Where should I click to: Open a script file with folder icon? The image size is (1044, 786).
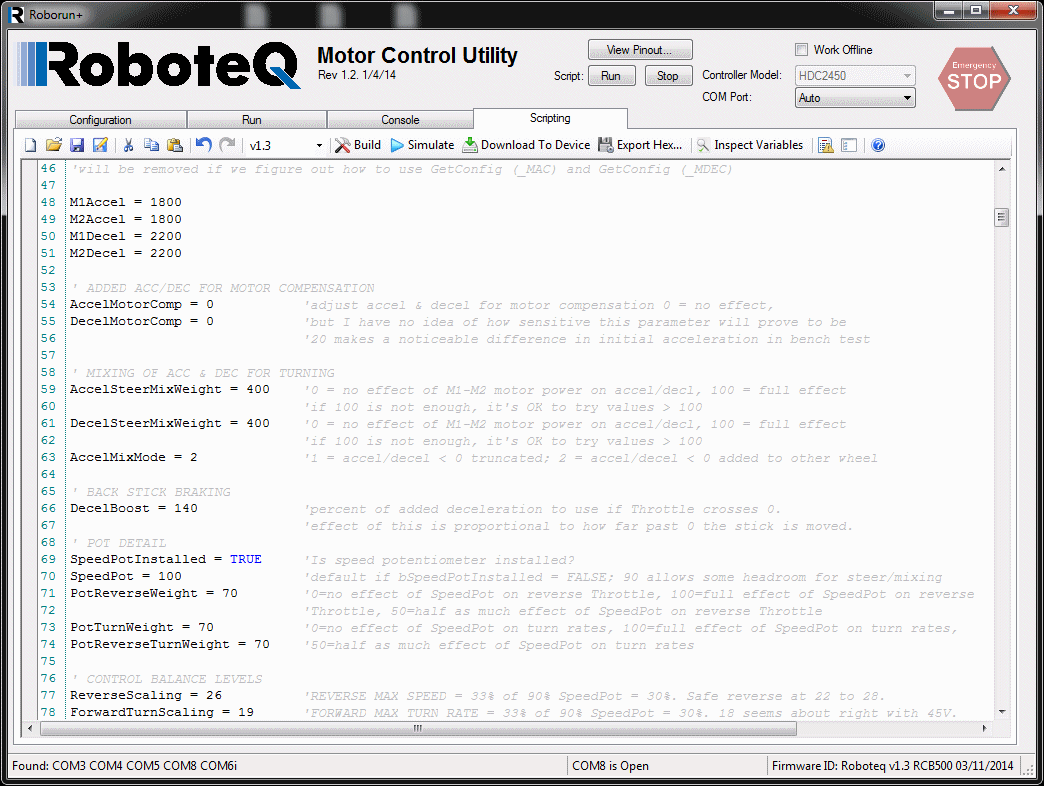coord(54,145)
